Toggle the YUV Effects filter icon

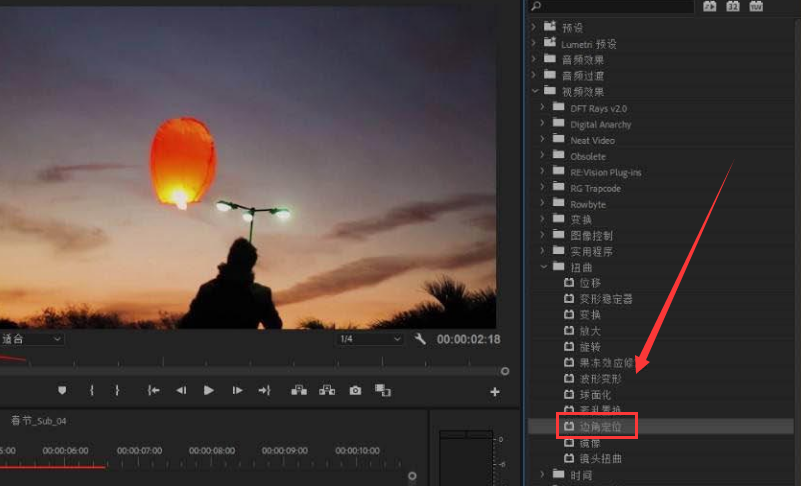click(757, 6)
